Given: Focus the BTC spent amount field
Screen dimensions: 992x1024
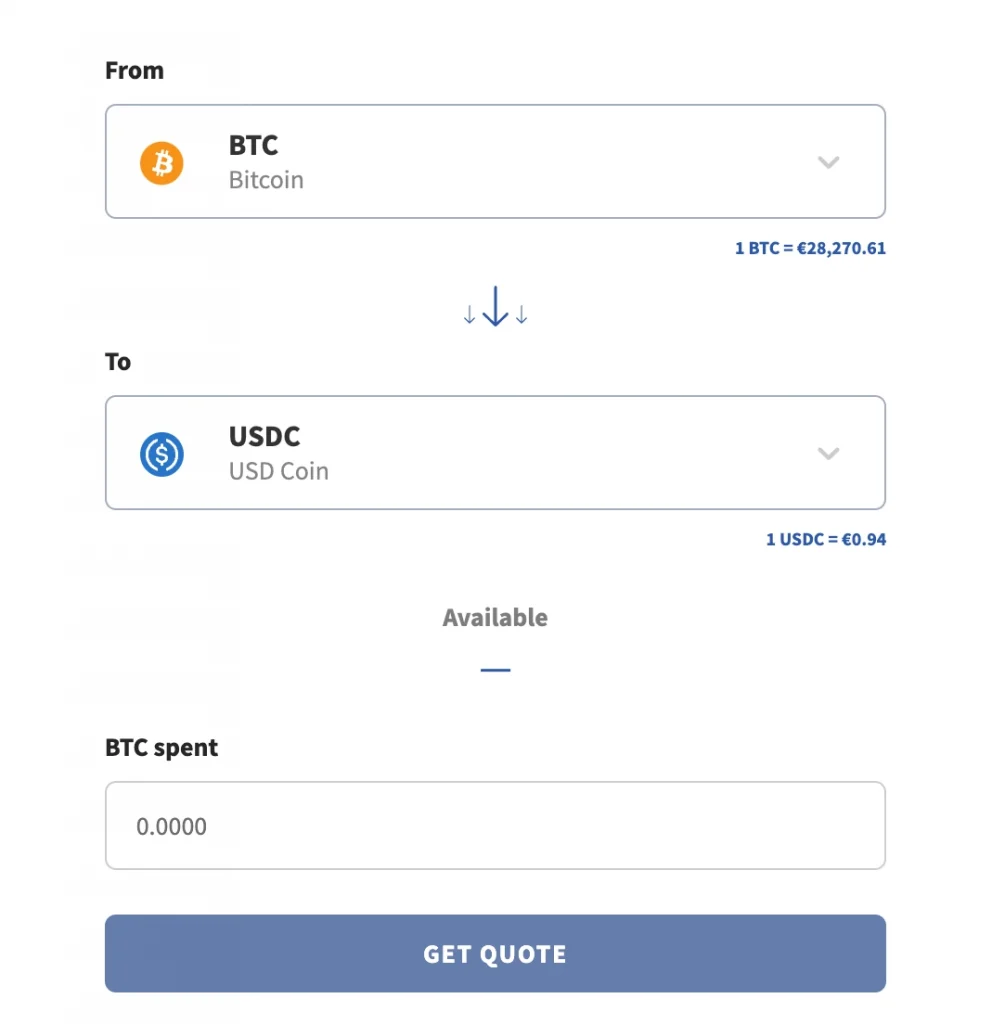Looking at the screenshot, I should [x=495, y=826].
